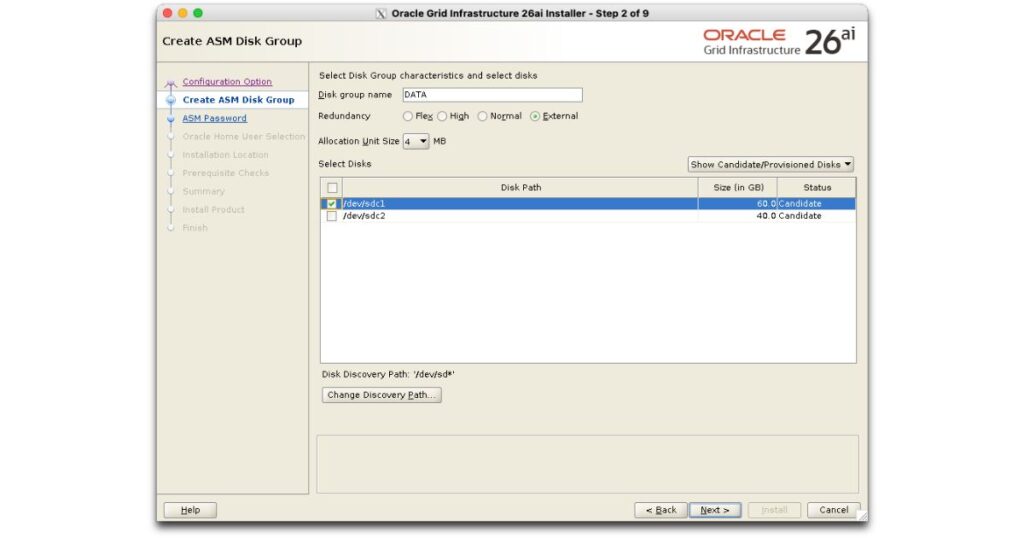
Task: Select the High redundancy option
Action: point(442,116)
